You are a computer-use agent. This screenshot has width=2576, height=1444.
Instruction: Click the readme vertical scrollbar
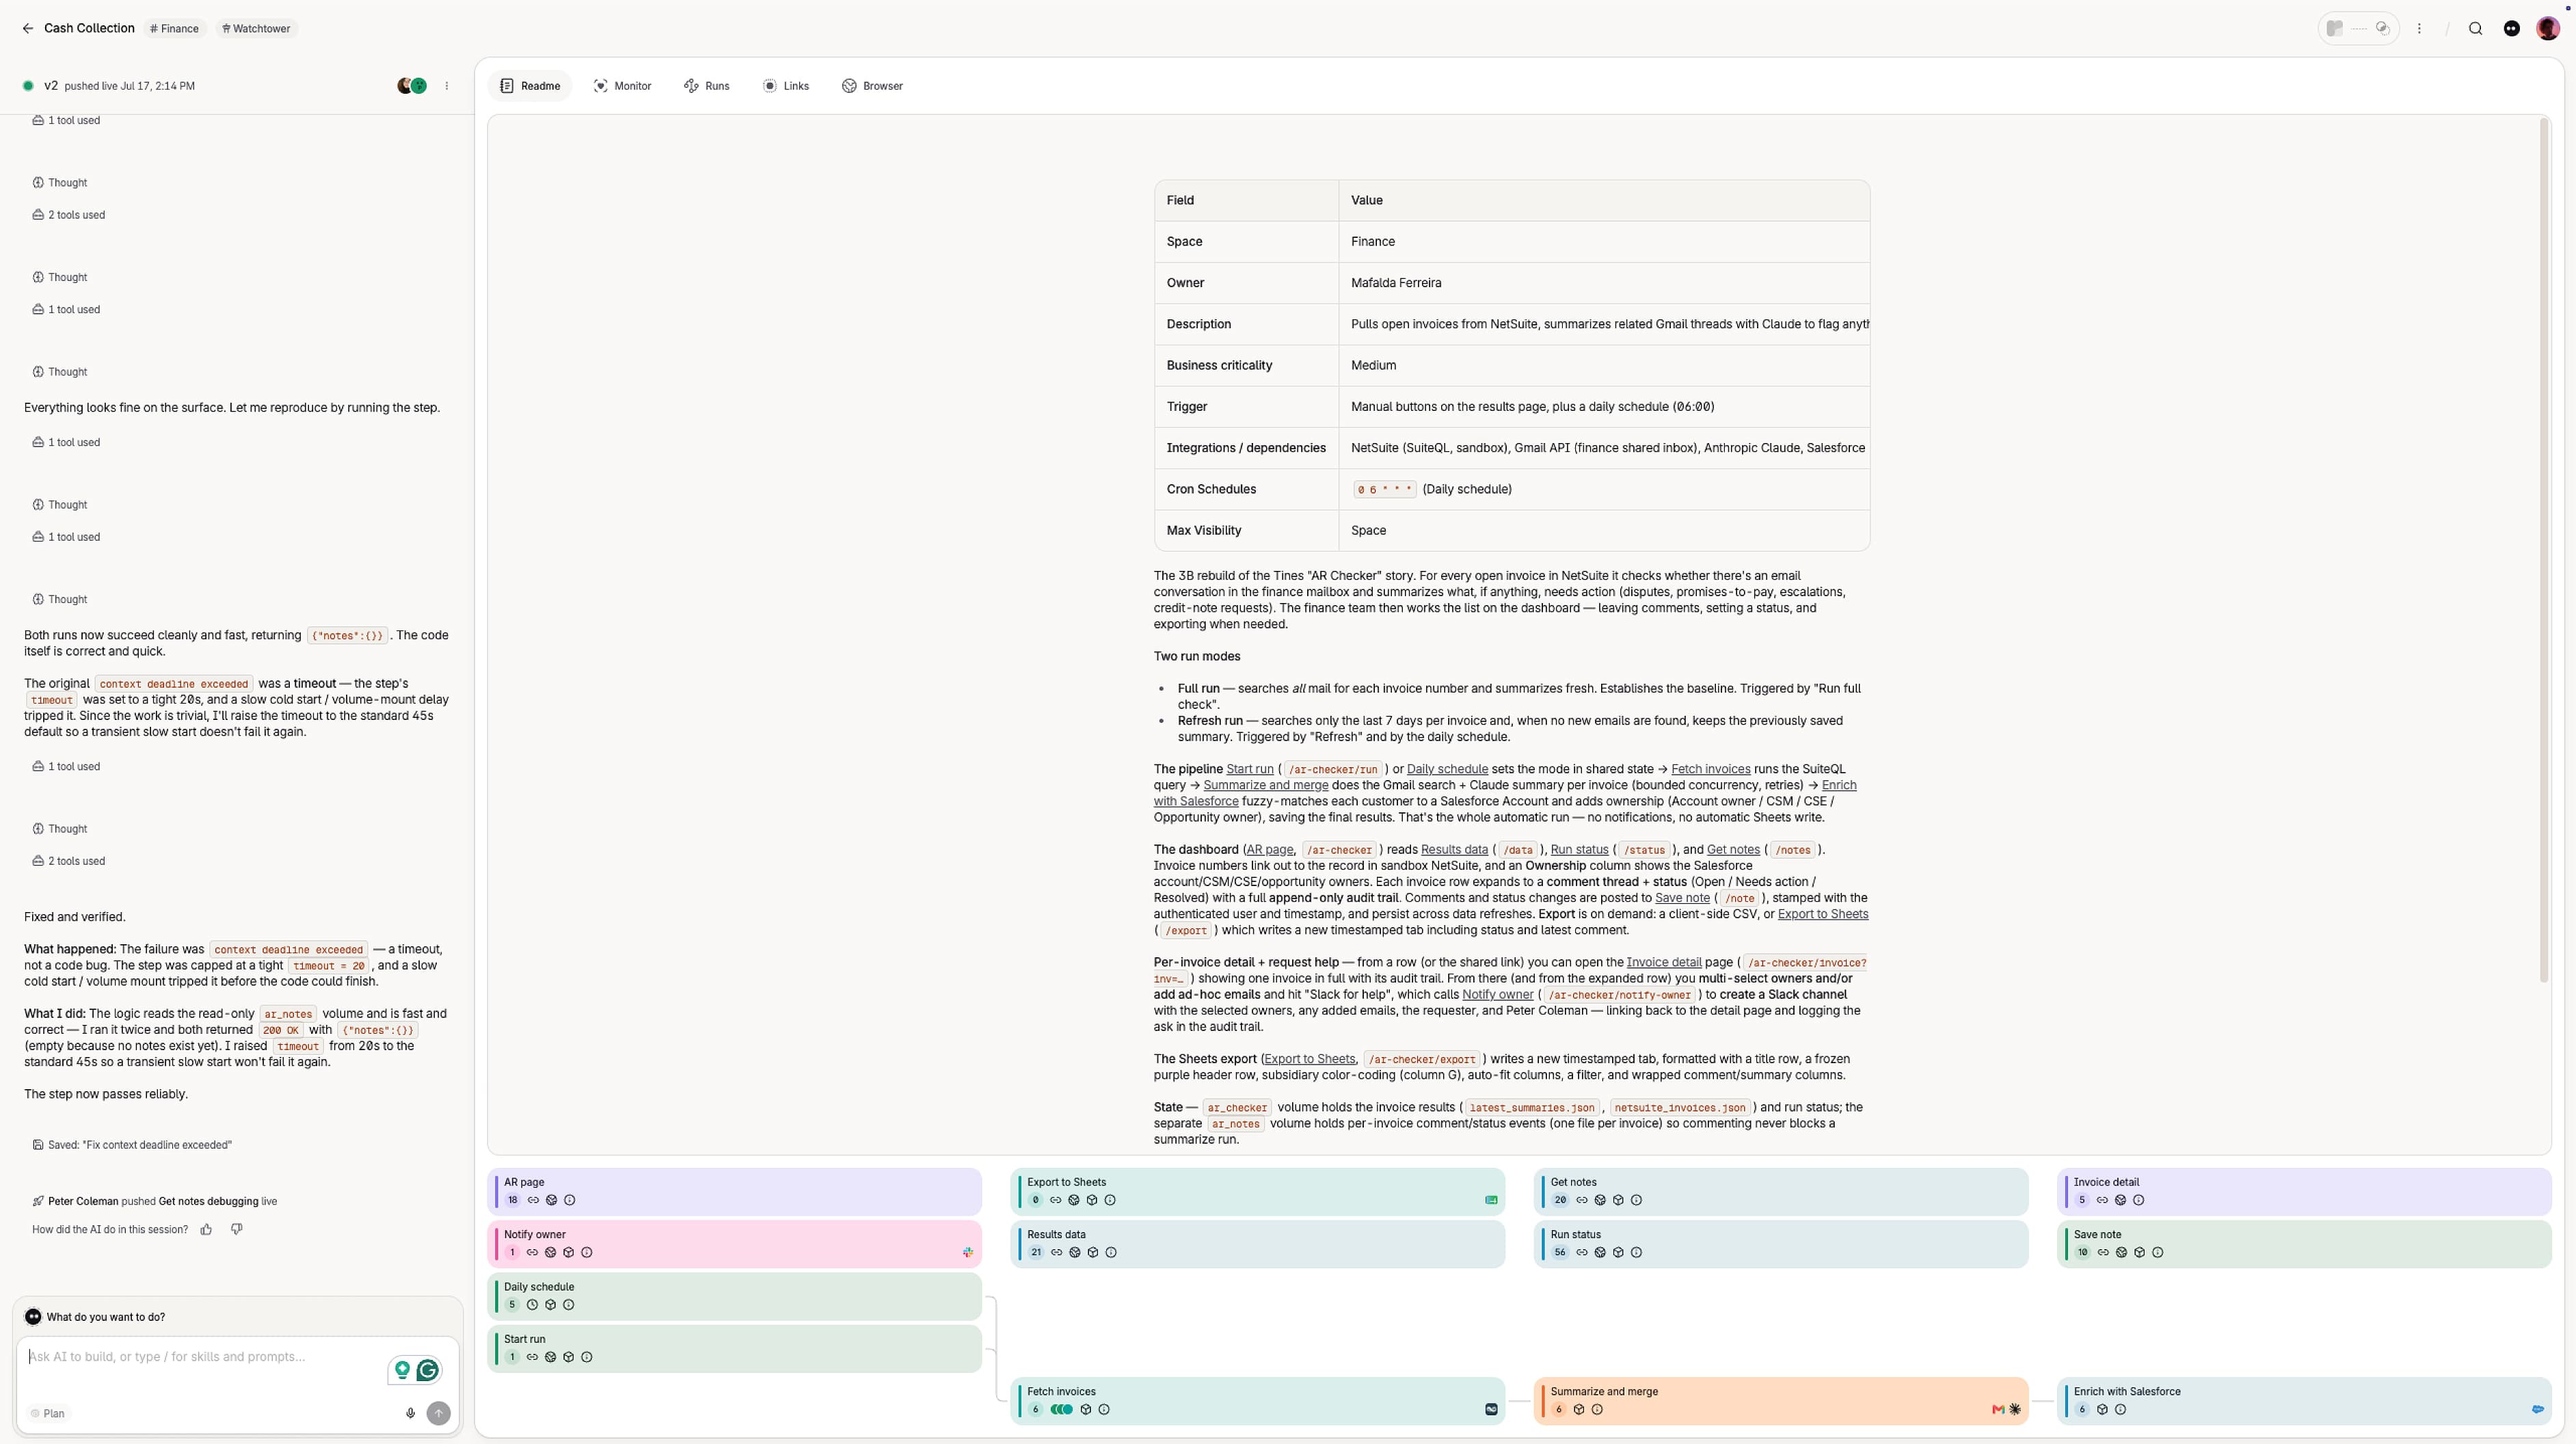coord(2544,550)
